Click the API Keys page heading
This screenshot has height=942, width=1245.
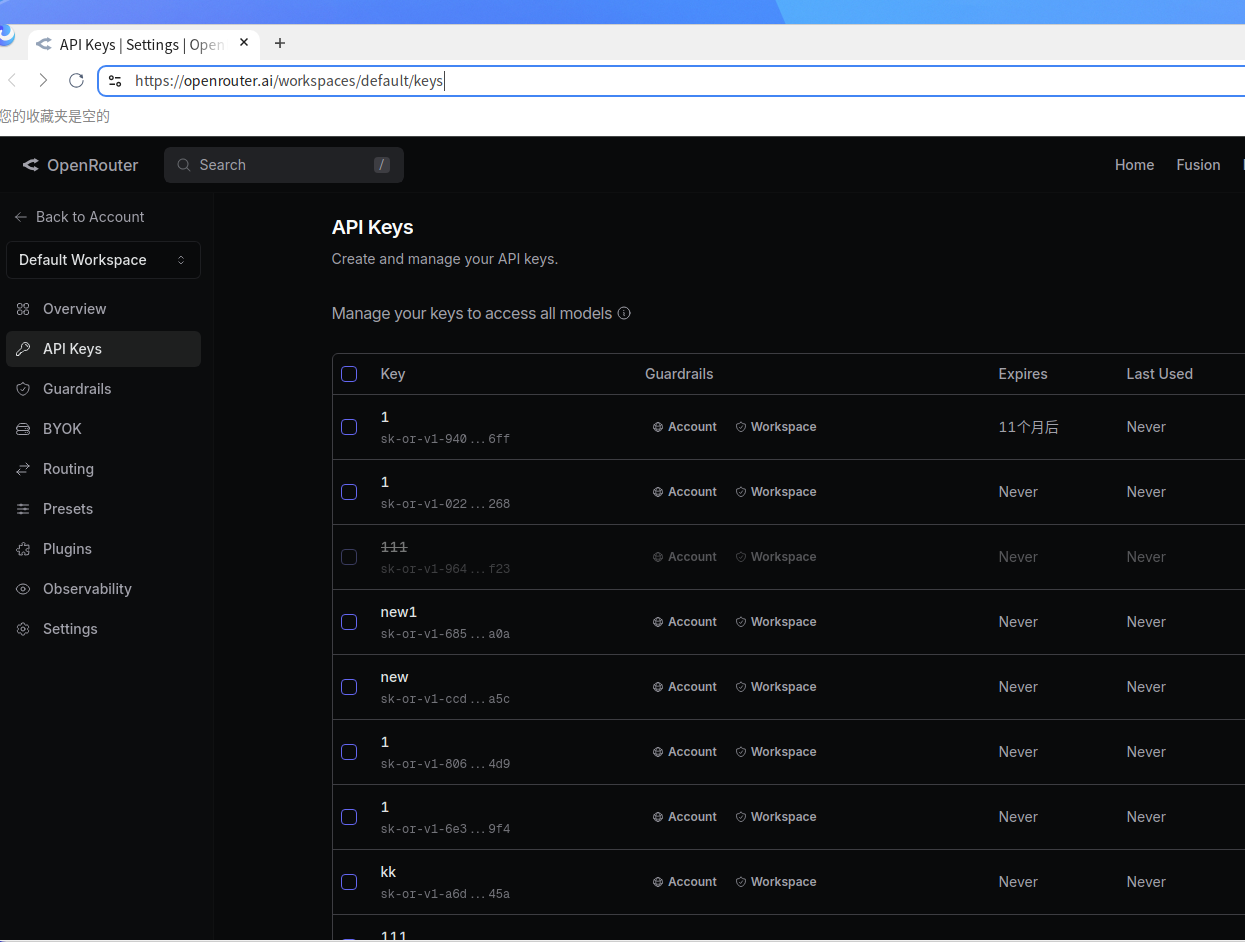(x=372, y=227)
